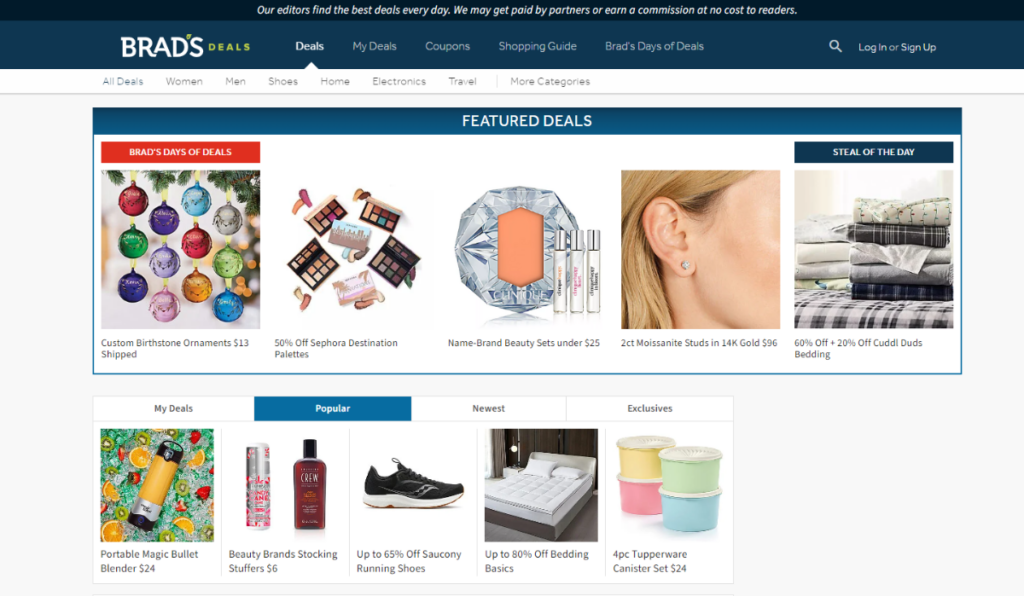This screenshot has width=1024, height=596.
Task: Click the search magnifier icon
Action: coord(835,46)
